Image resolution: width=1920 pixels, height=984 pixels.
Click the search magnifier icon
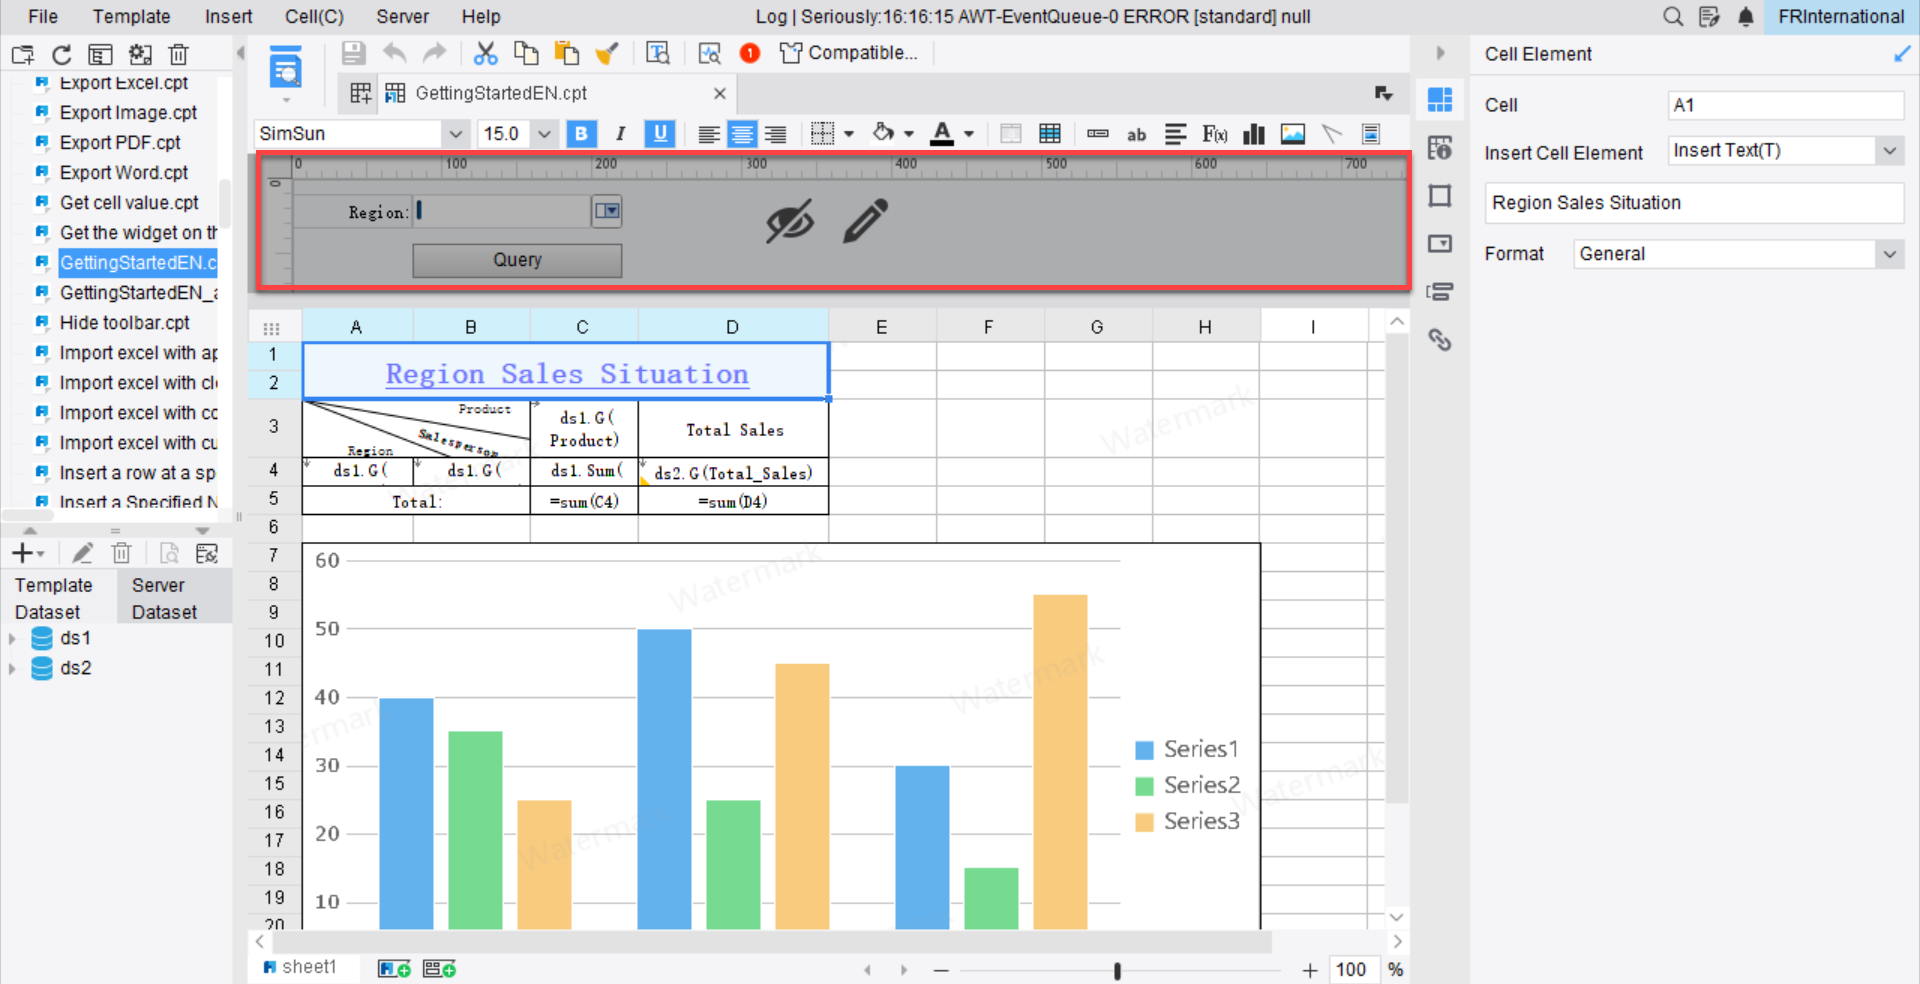1673,17
